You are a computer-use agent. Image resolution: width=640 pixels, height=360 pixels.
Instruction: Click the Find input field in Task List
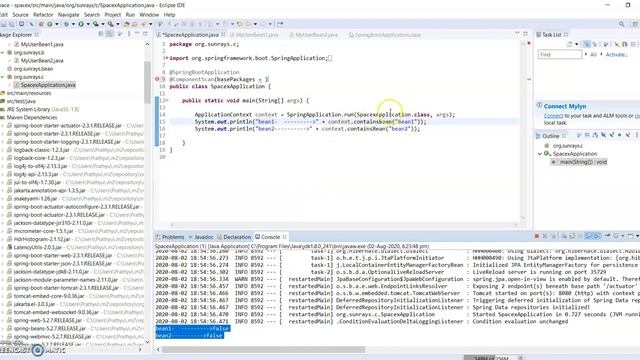(560, 54)
